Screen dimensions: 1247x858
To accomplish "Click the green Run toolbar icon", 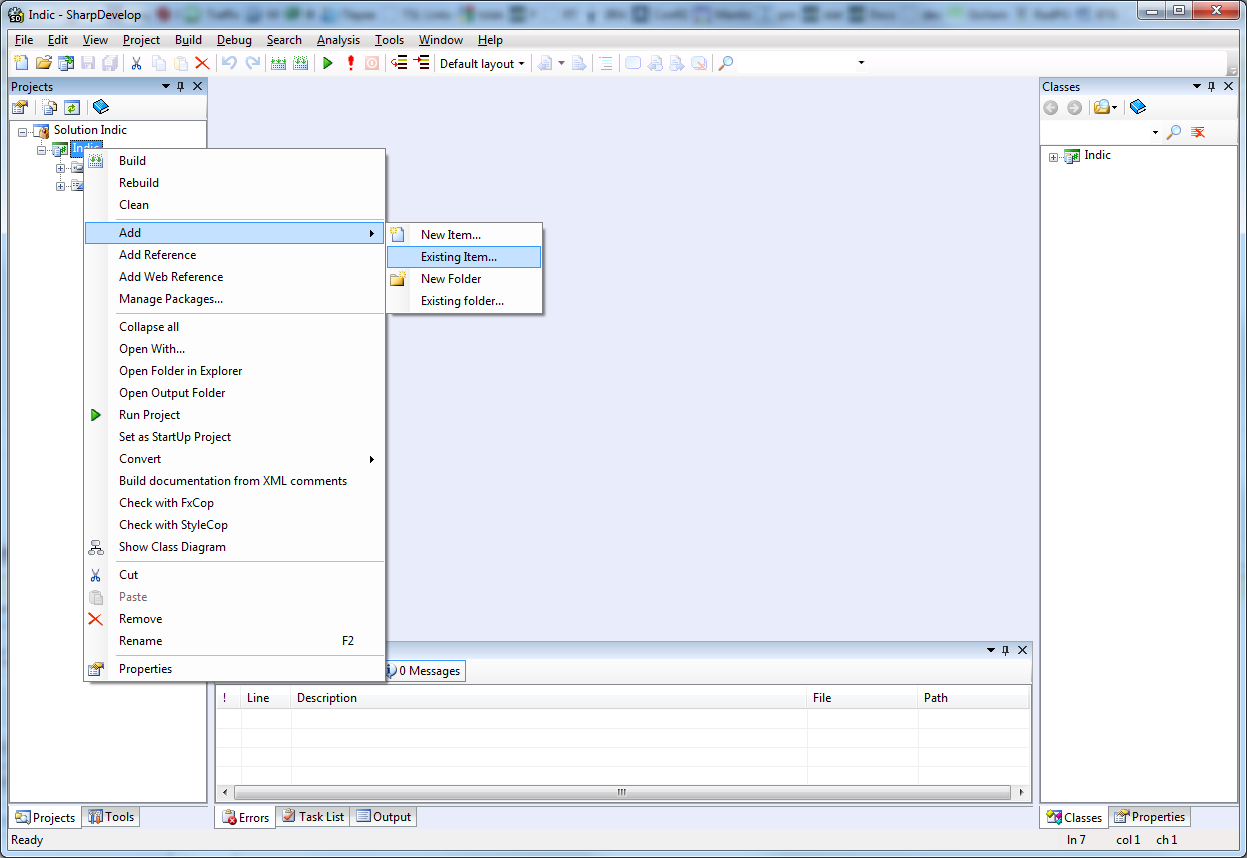I will coord(327,63).
